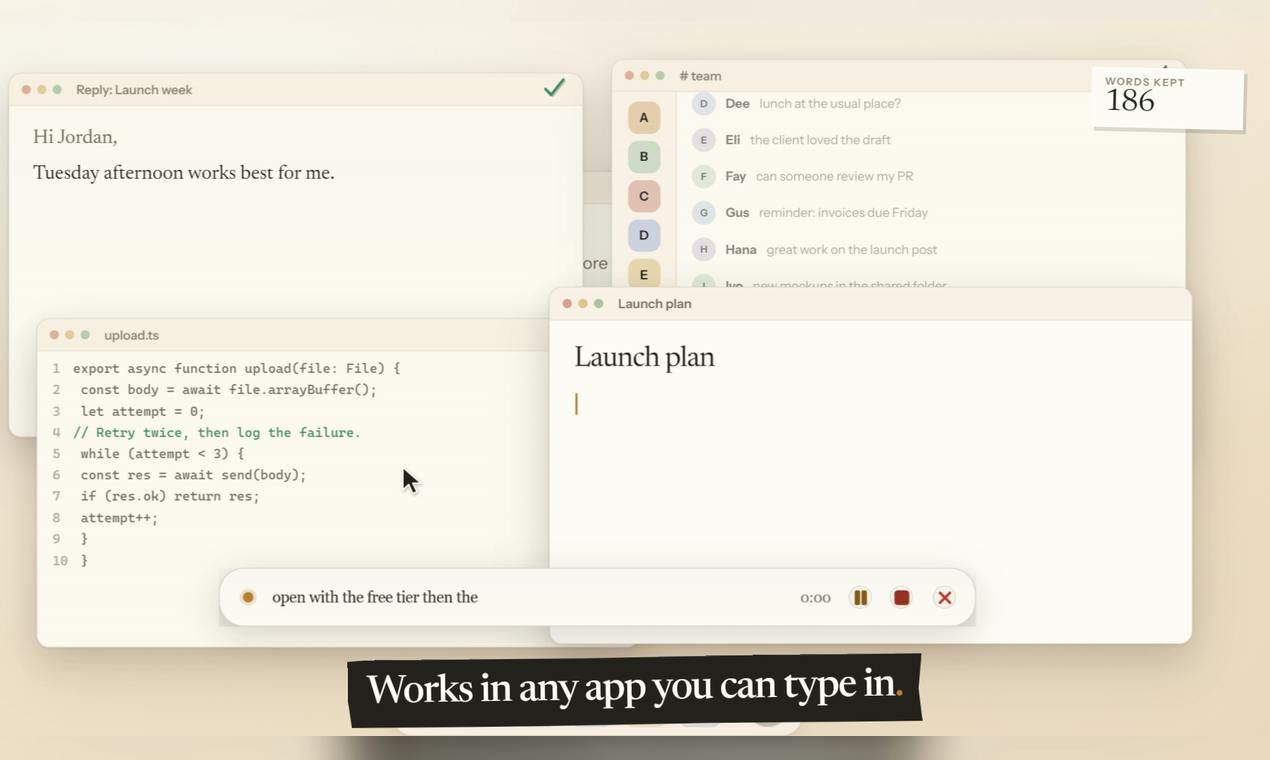Click the 'Hi Jordan,' greeting line
Viewport: 1270px width, 760px height.
point(75,137)
